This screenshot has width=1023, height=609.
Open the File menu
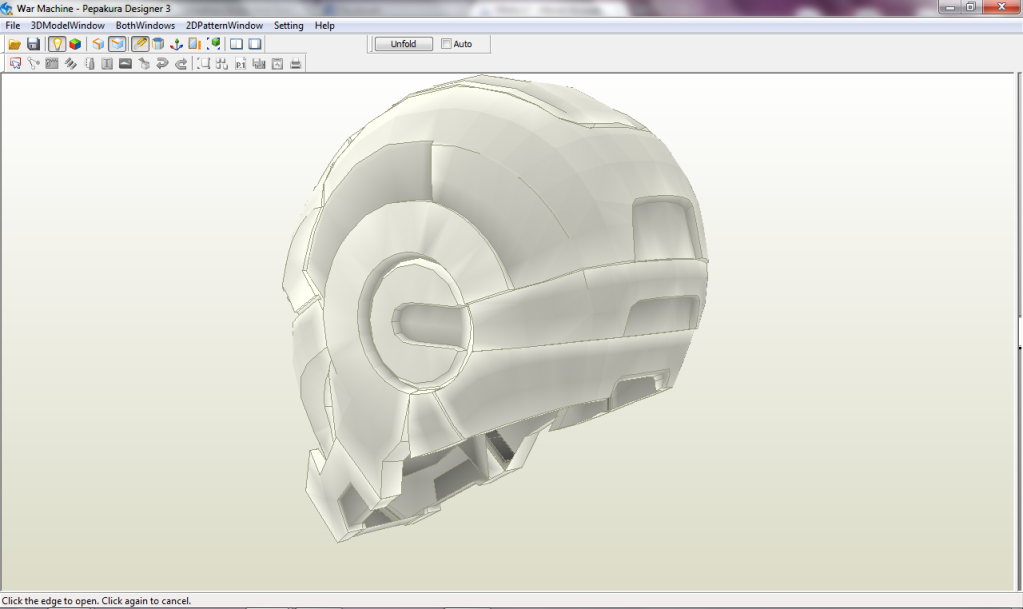tap(12, 25)
